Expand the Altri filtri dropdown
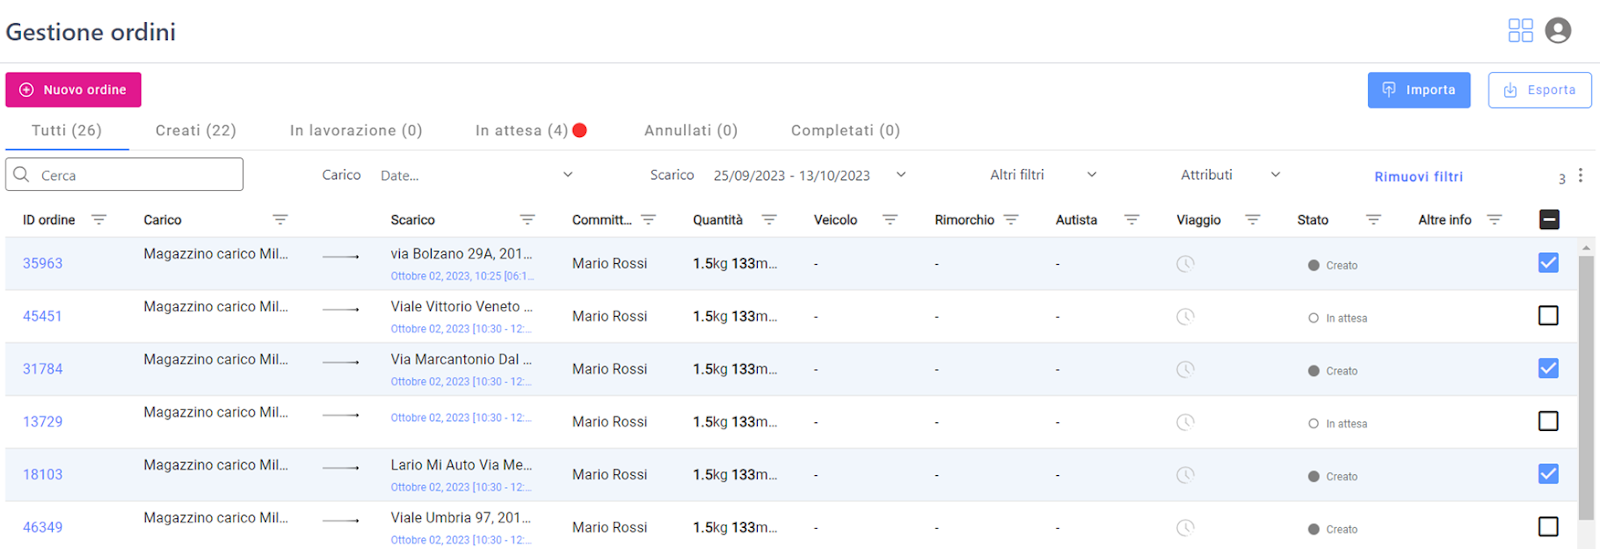This screenshot has height=549, width=1600. (x=1043, y=175)
